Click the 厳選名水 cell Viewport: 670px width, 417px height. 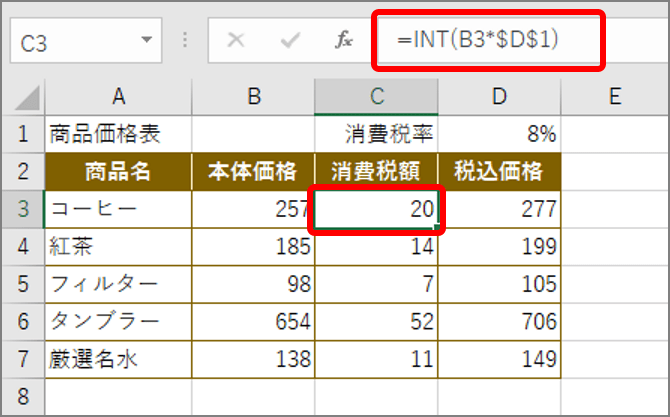click(118, 359)
